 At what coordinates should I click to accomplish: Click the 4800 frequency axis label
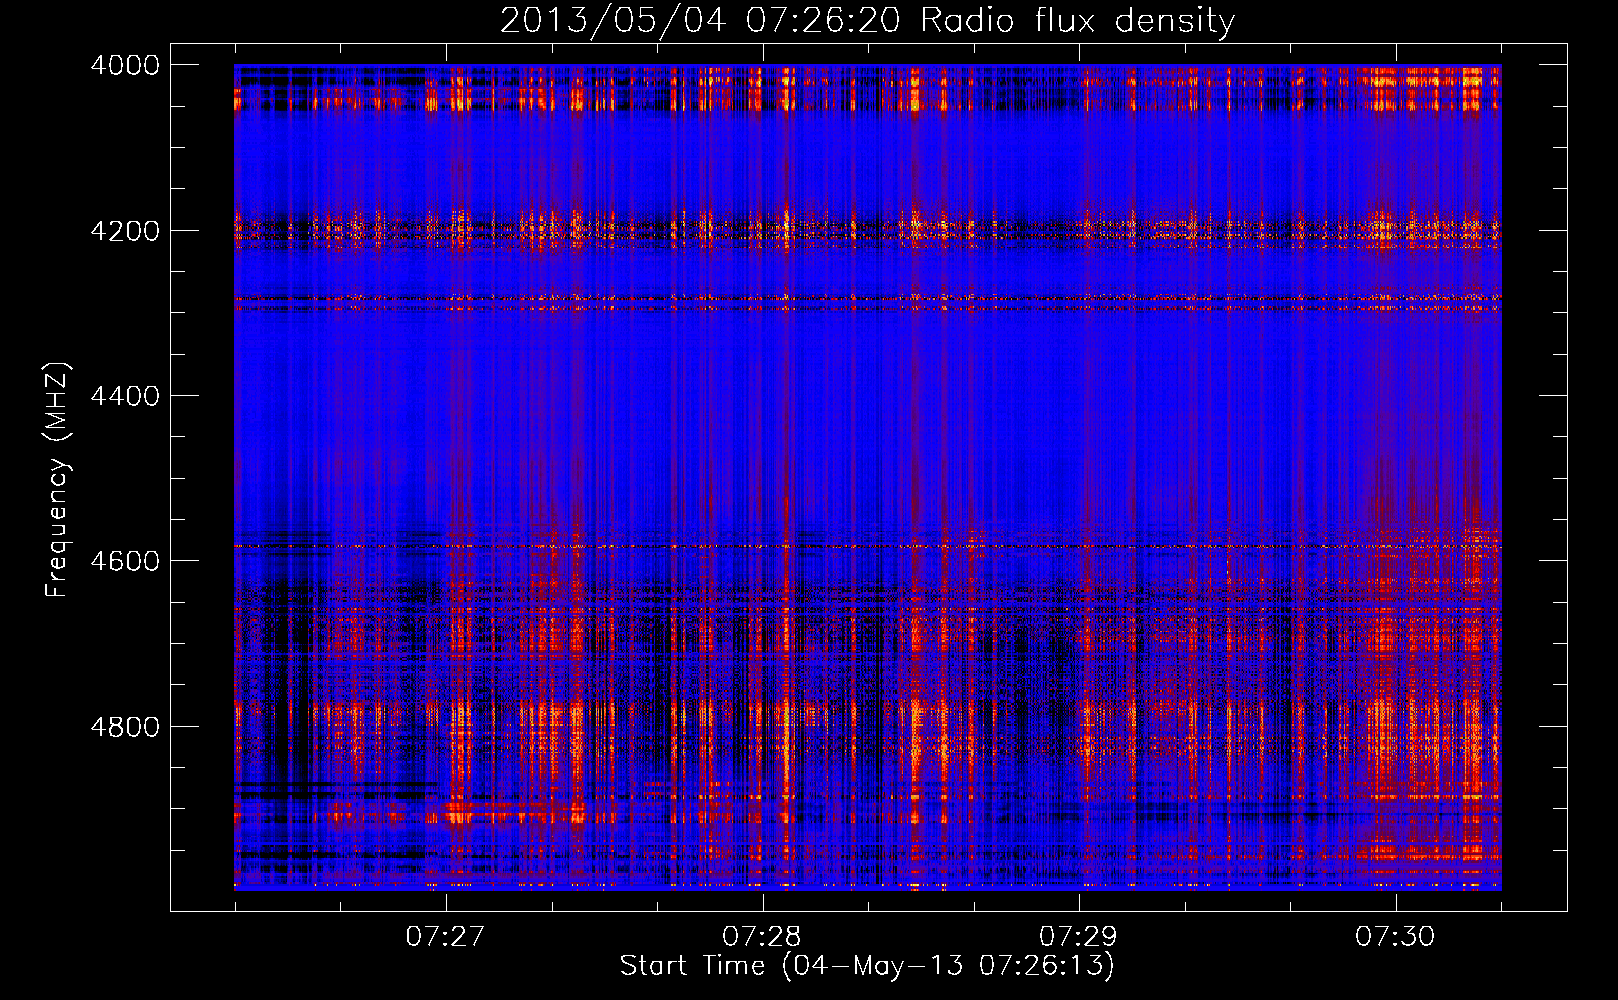pos(125,727)
